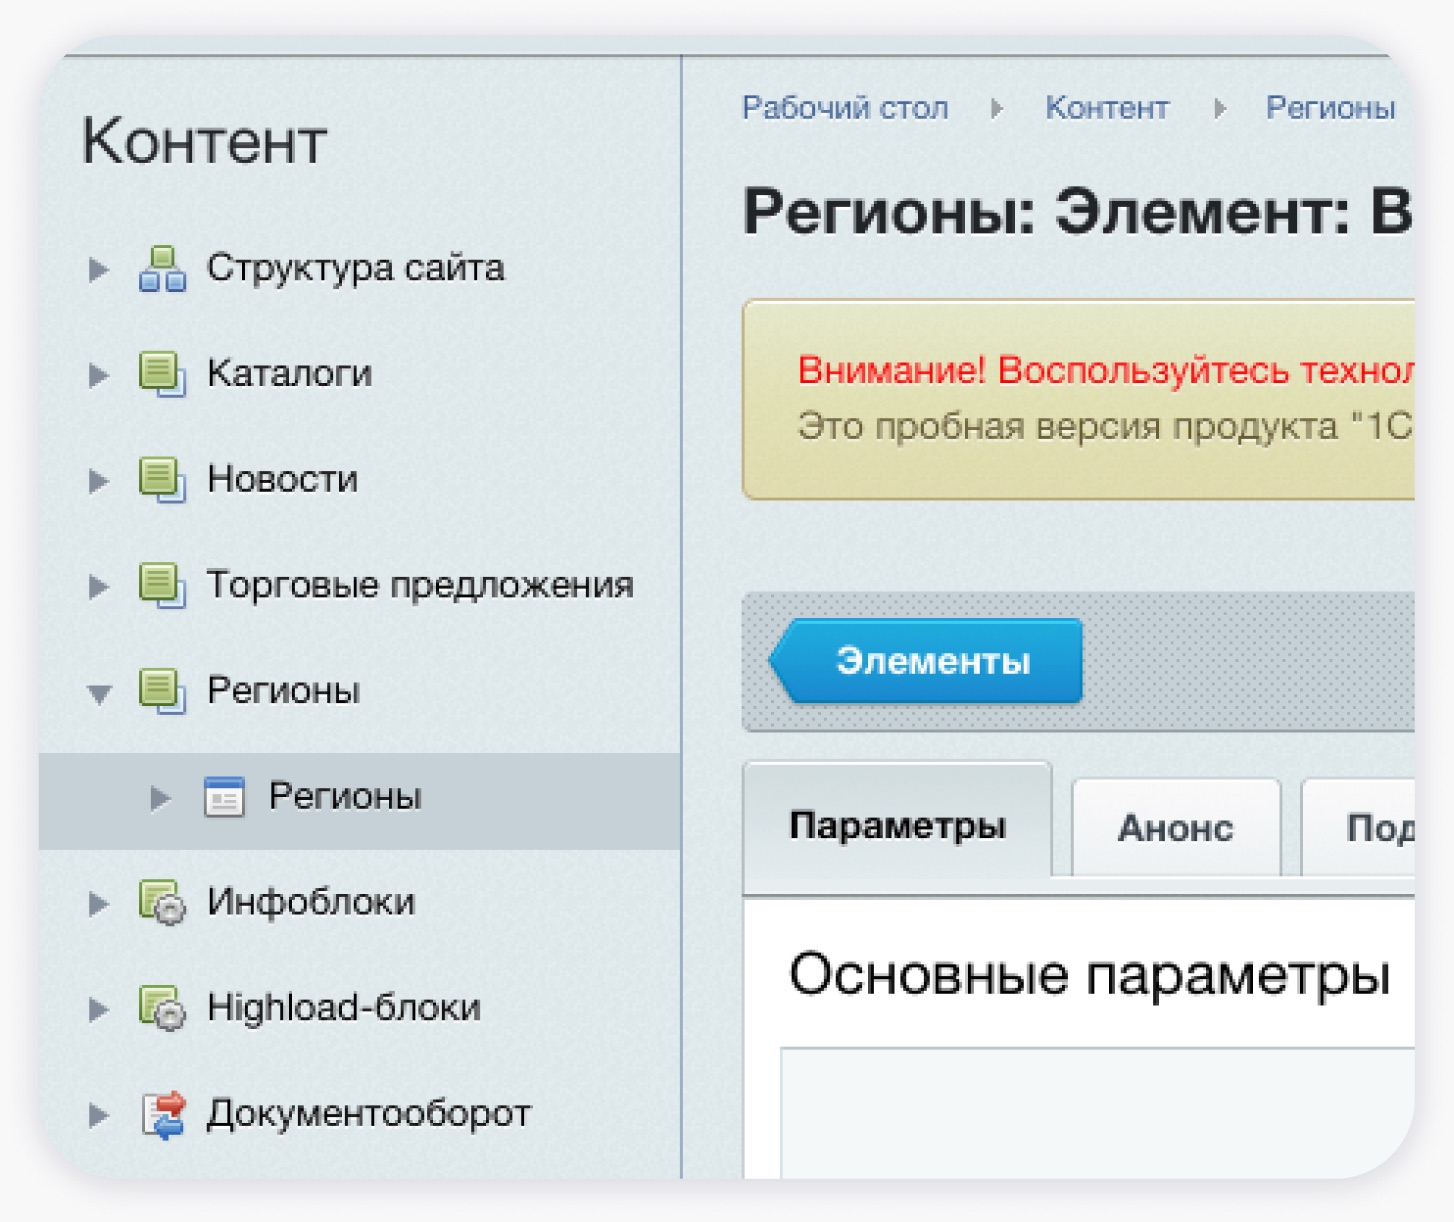Viewport: 1454px width, 1222px height.
Task: Expand the Highload-блоки tree node
Action: (x=98, y=1009)
